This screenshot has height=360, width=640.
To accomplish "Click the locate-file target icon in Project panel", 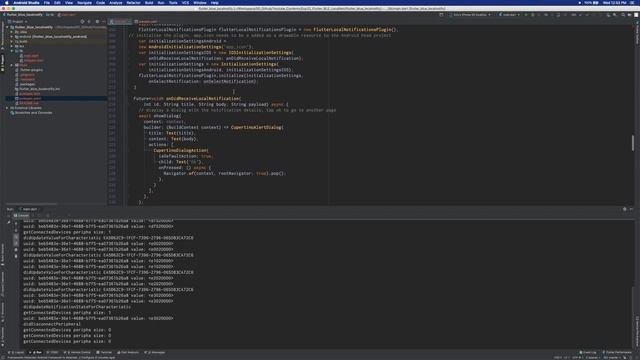I will point(82,21).
